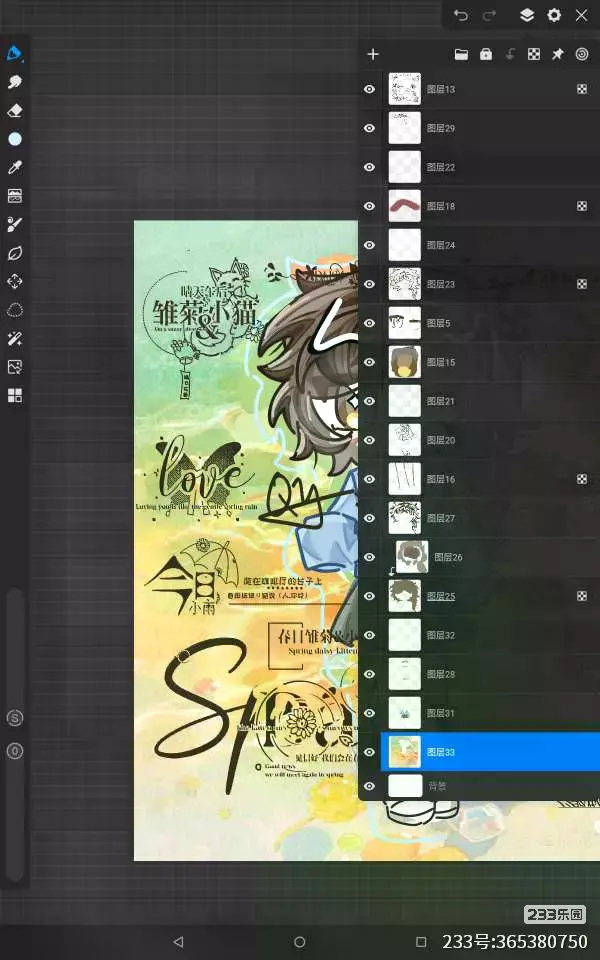Image resolution: width=600 pixels, height=960 pixels.
Task: Tap Android recent apps button
Action: pyautogui.click(x=421, y=942)
